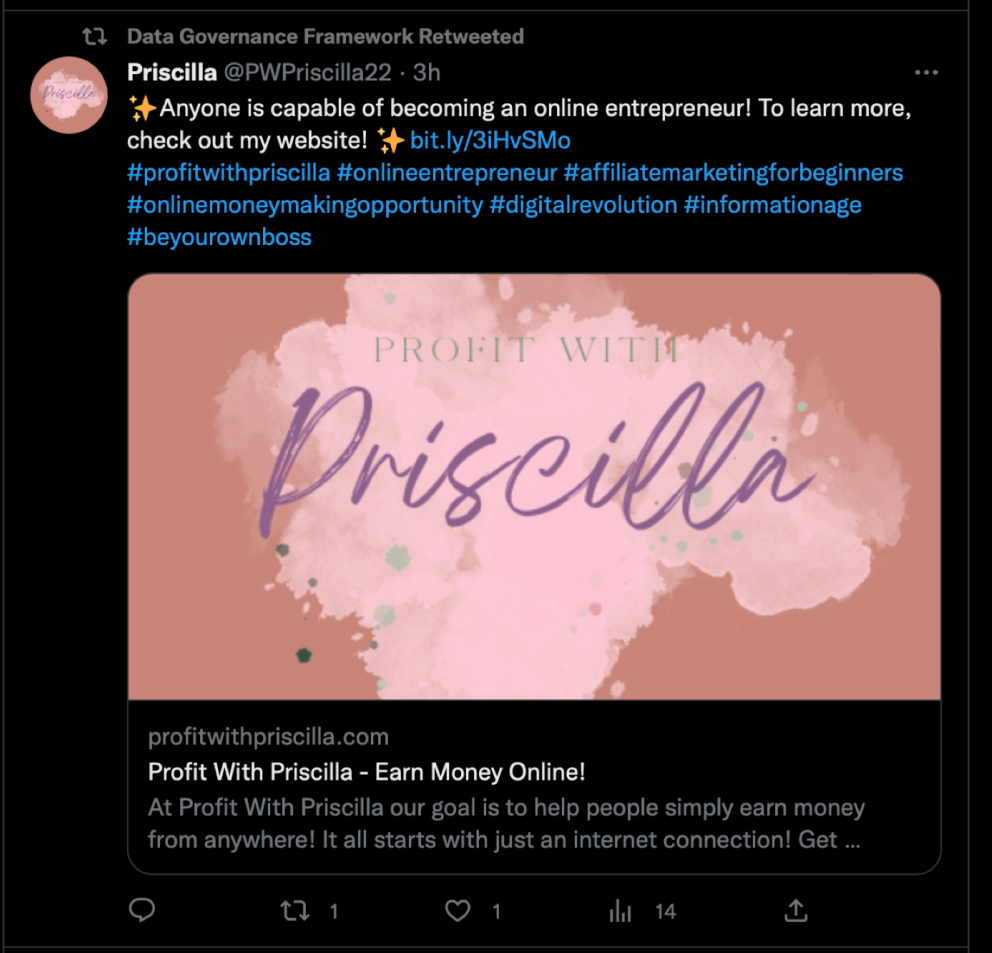Click the 3h timestamp

427,72
